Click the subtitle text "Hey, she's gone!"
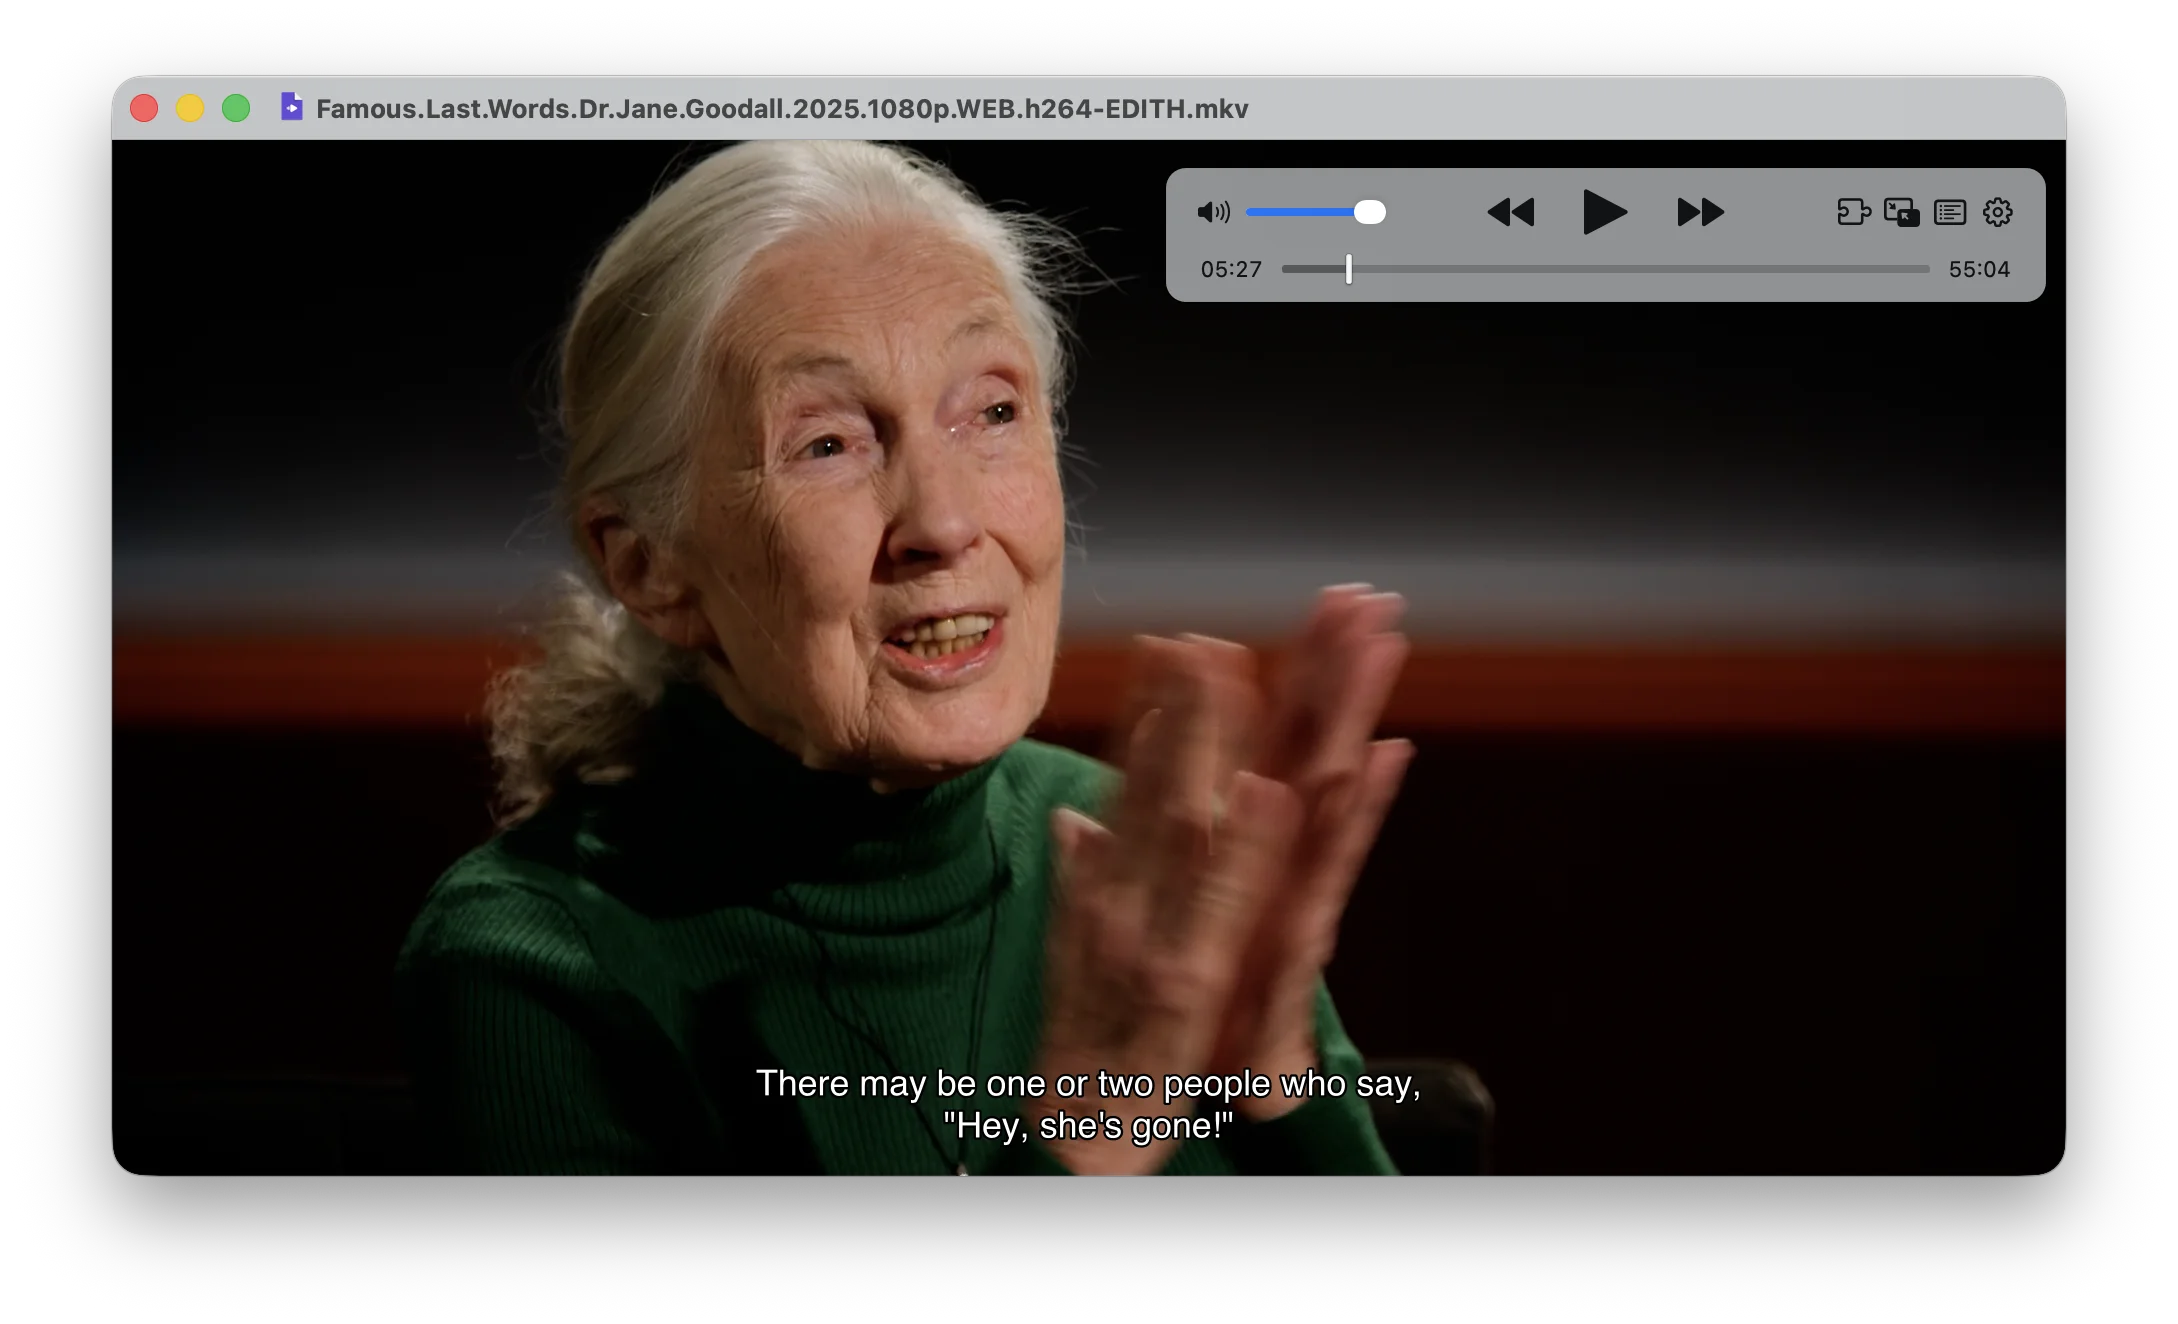The image size is (2178, 1324). 1088,1126
